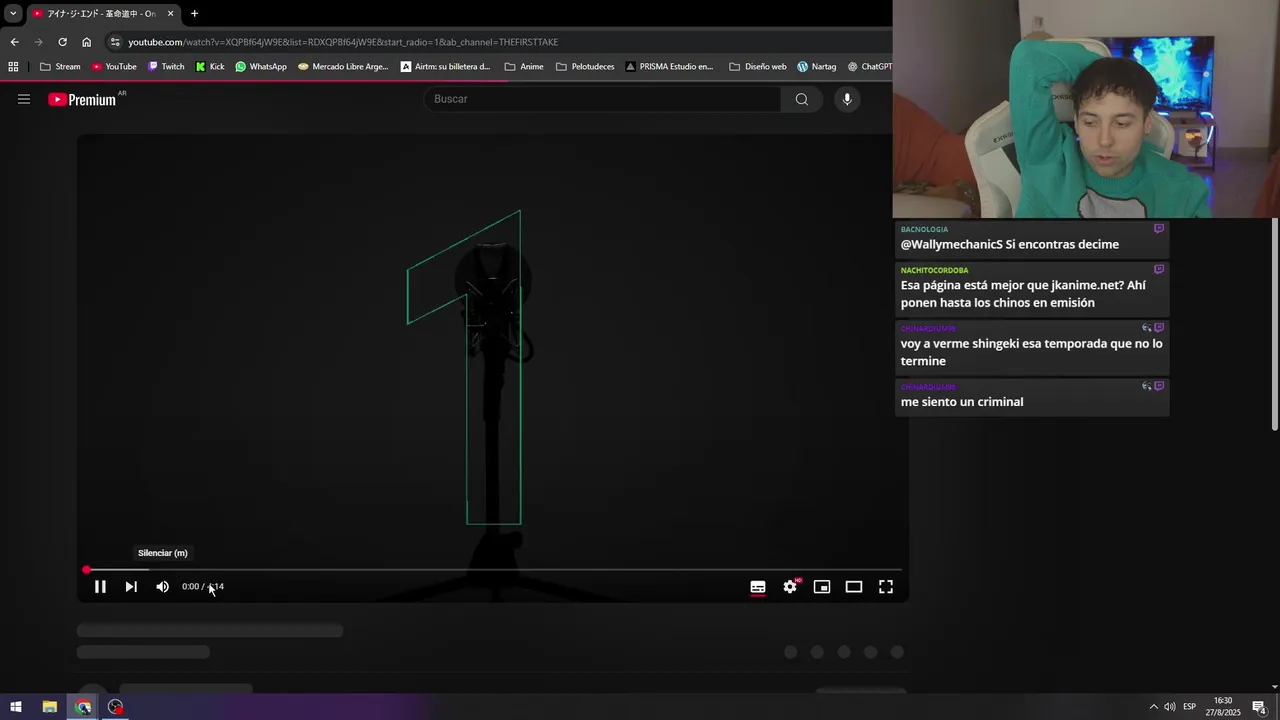
Task: Close the current YouTube tab
Action: click(171, 13)
